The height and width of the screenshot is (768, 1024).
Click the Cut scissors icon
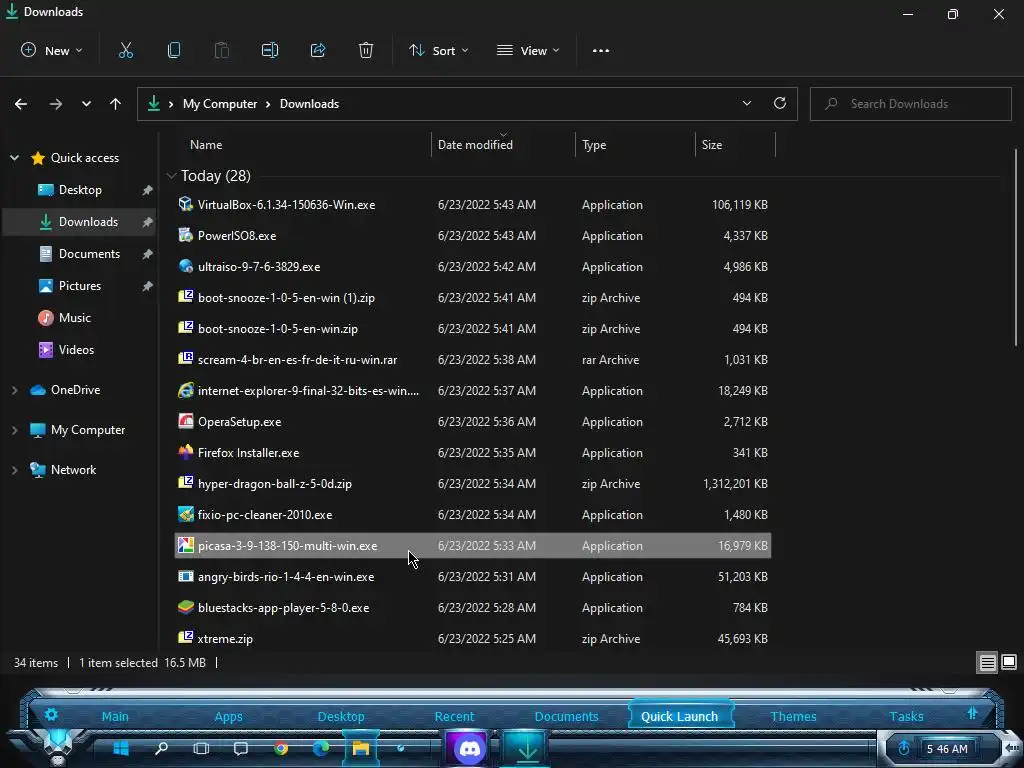125,50
